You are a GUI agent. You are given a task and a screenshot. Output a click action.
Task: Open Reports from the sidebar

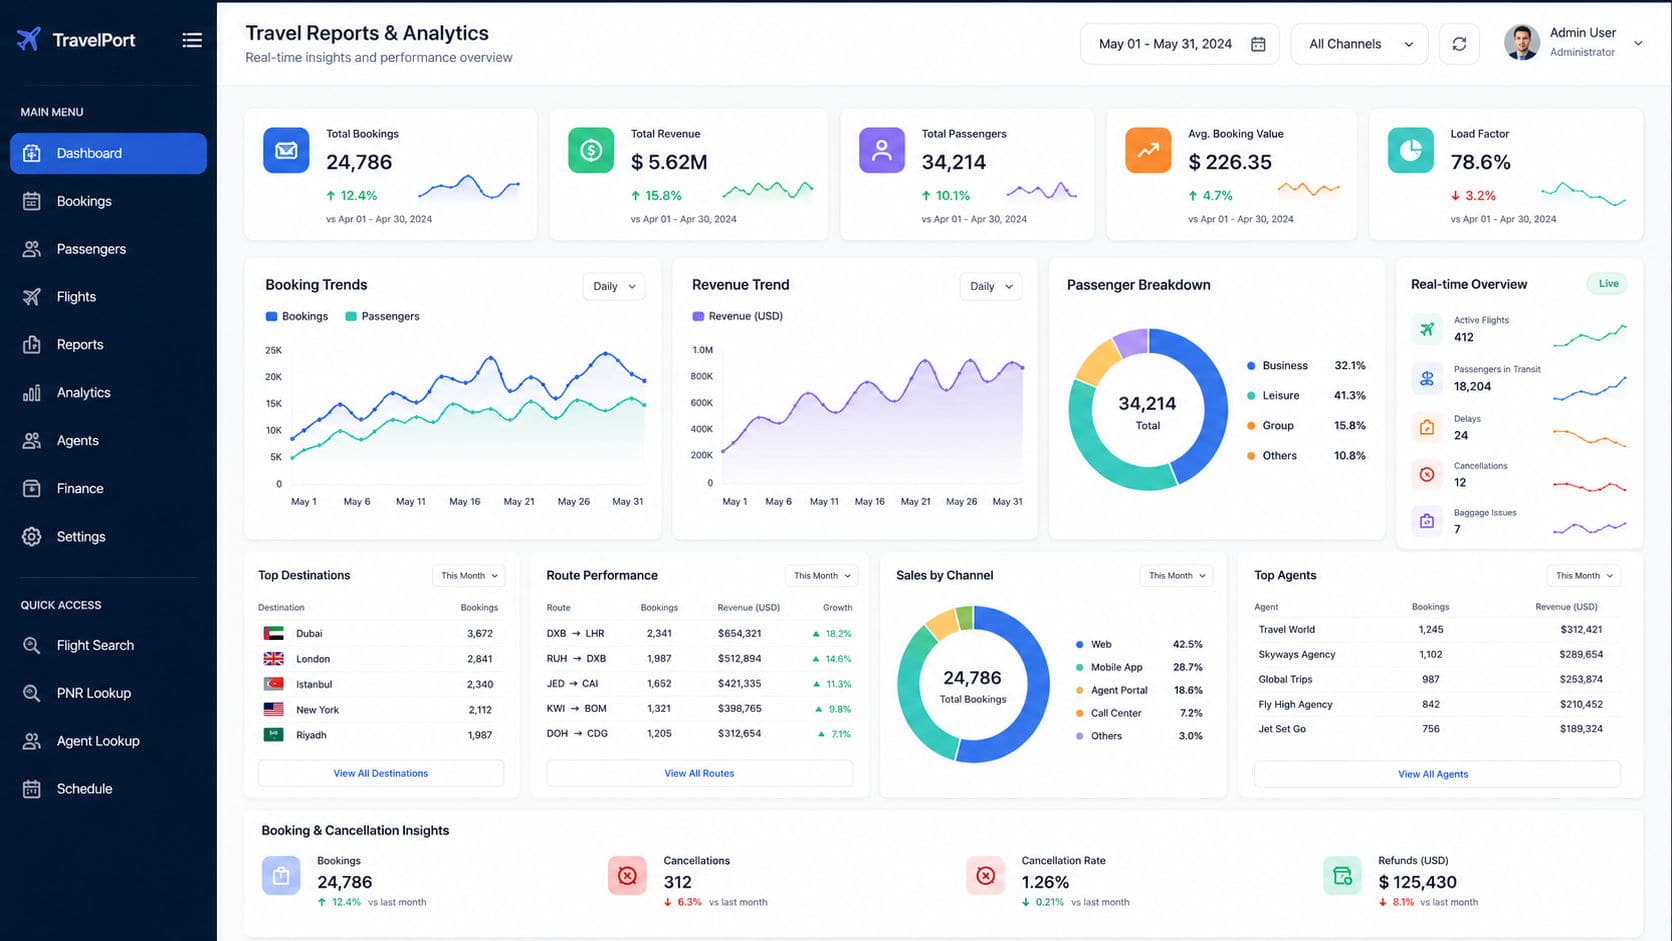pos(108,345)
